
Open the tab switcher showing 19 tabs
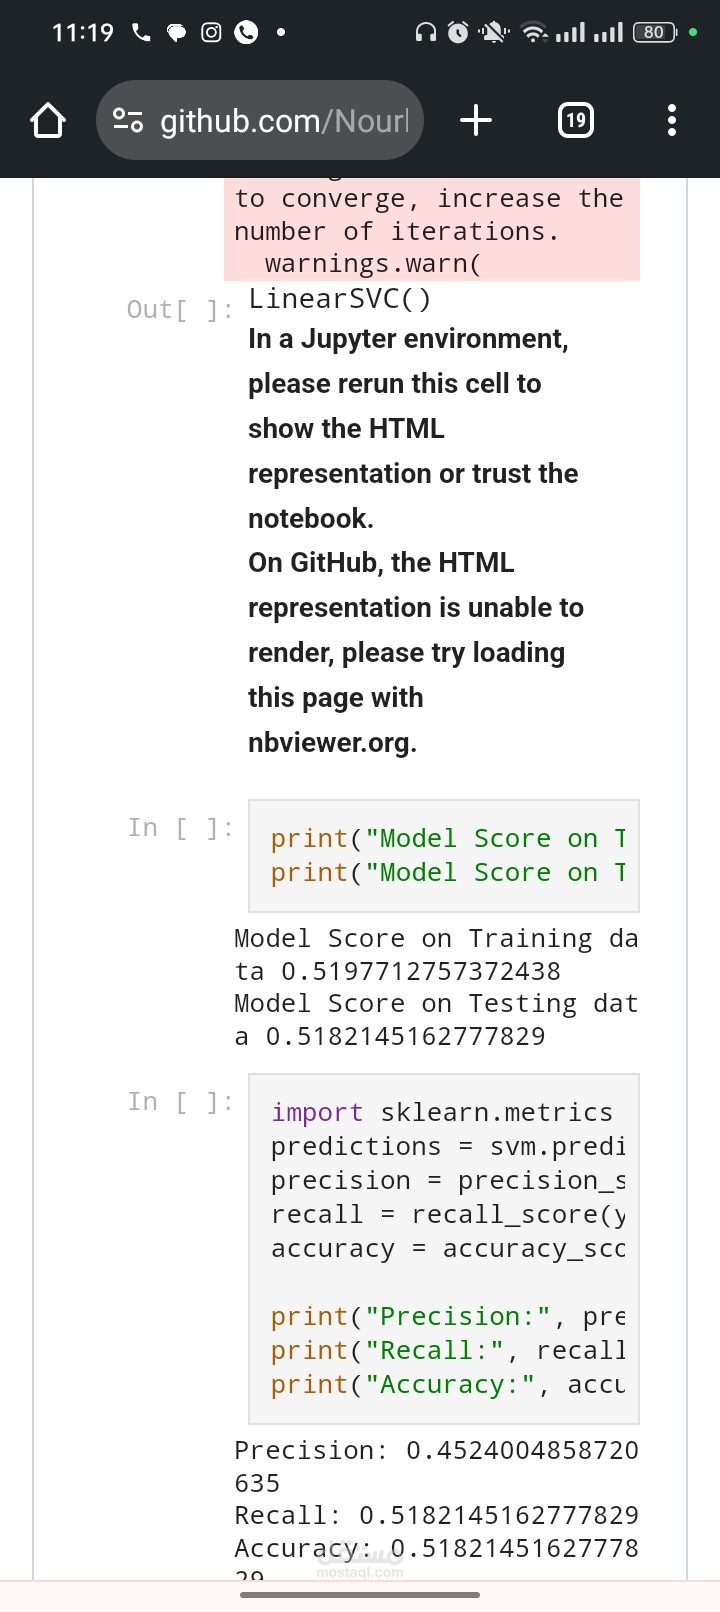(x=575, y=121)
